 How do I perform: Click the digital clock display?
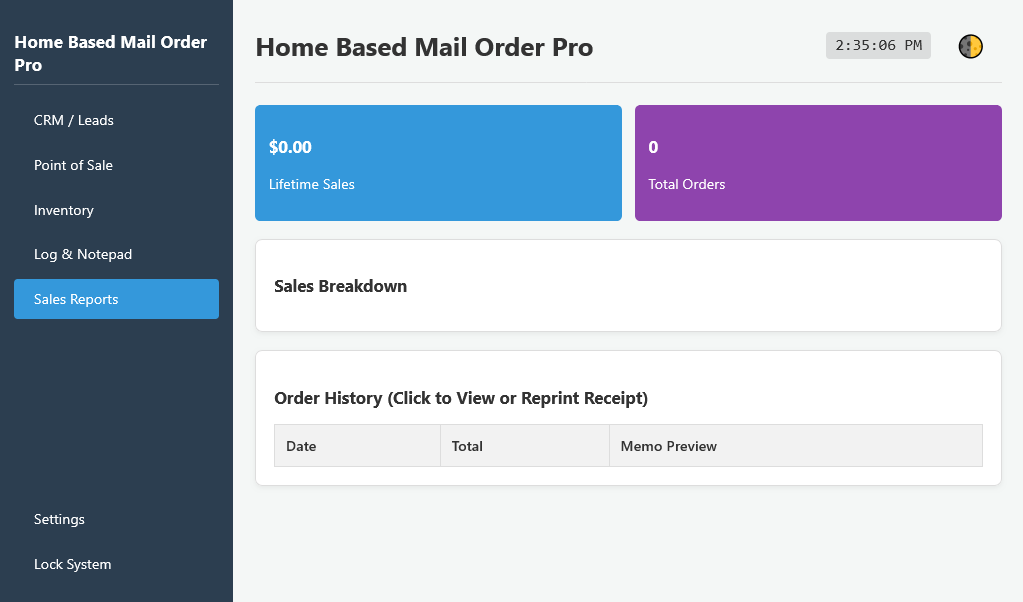[x=878, y=46]
